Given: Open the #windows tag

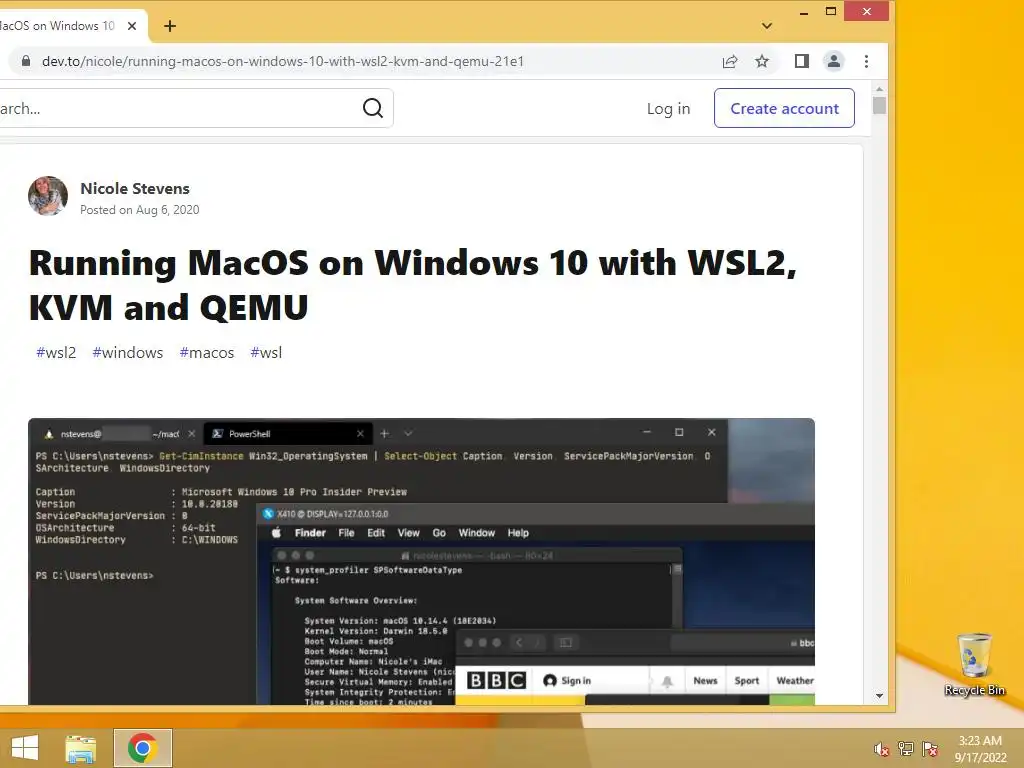Looking at the screenshot, I should 128,353.
